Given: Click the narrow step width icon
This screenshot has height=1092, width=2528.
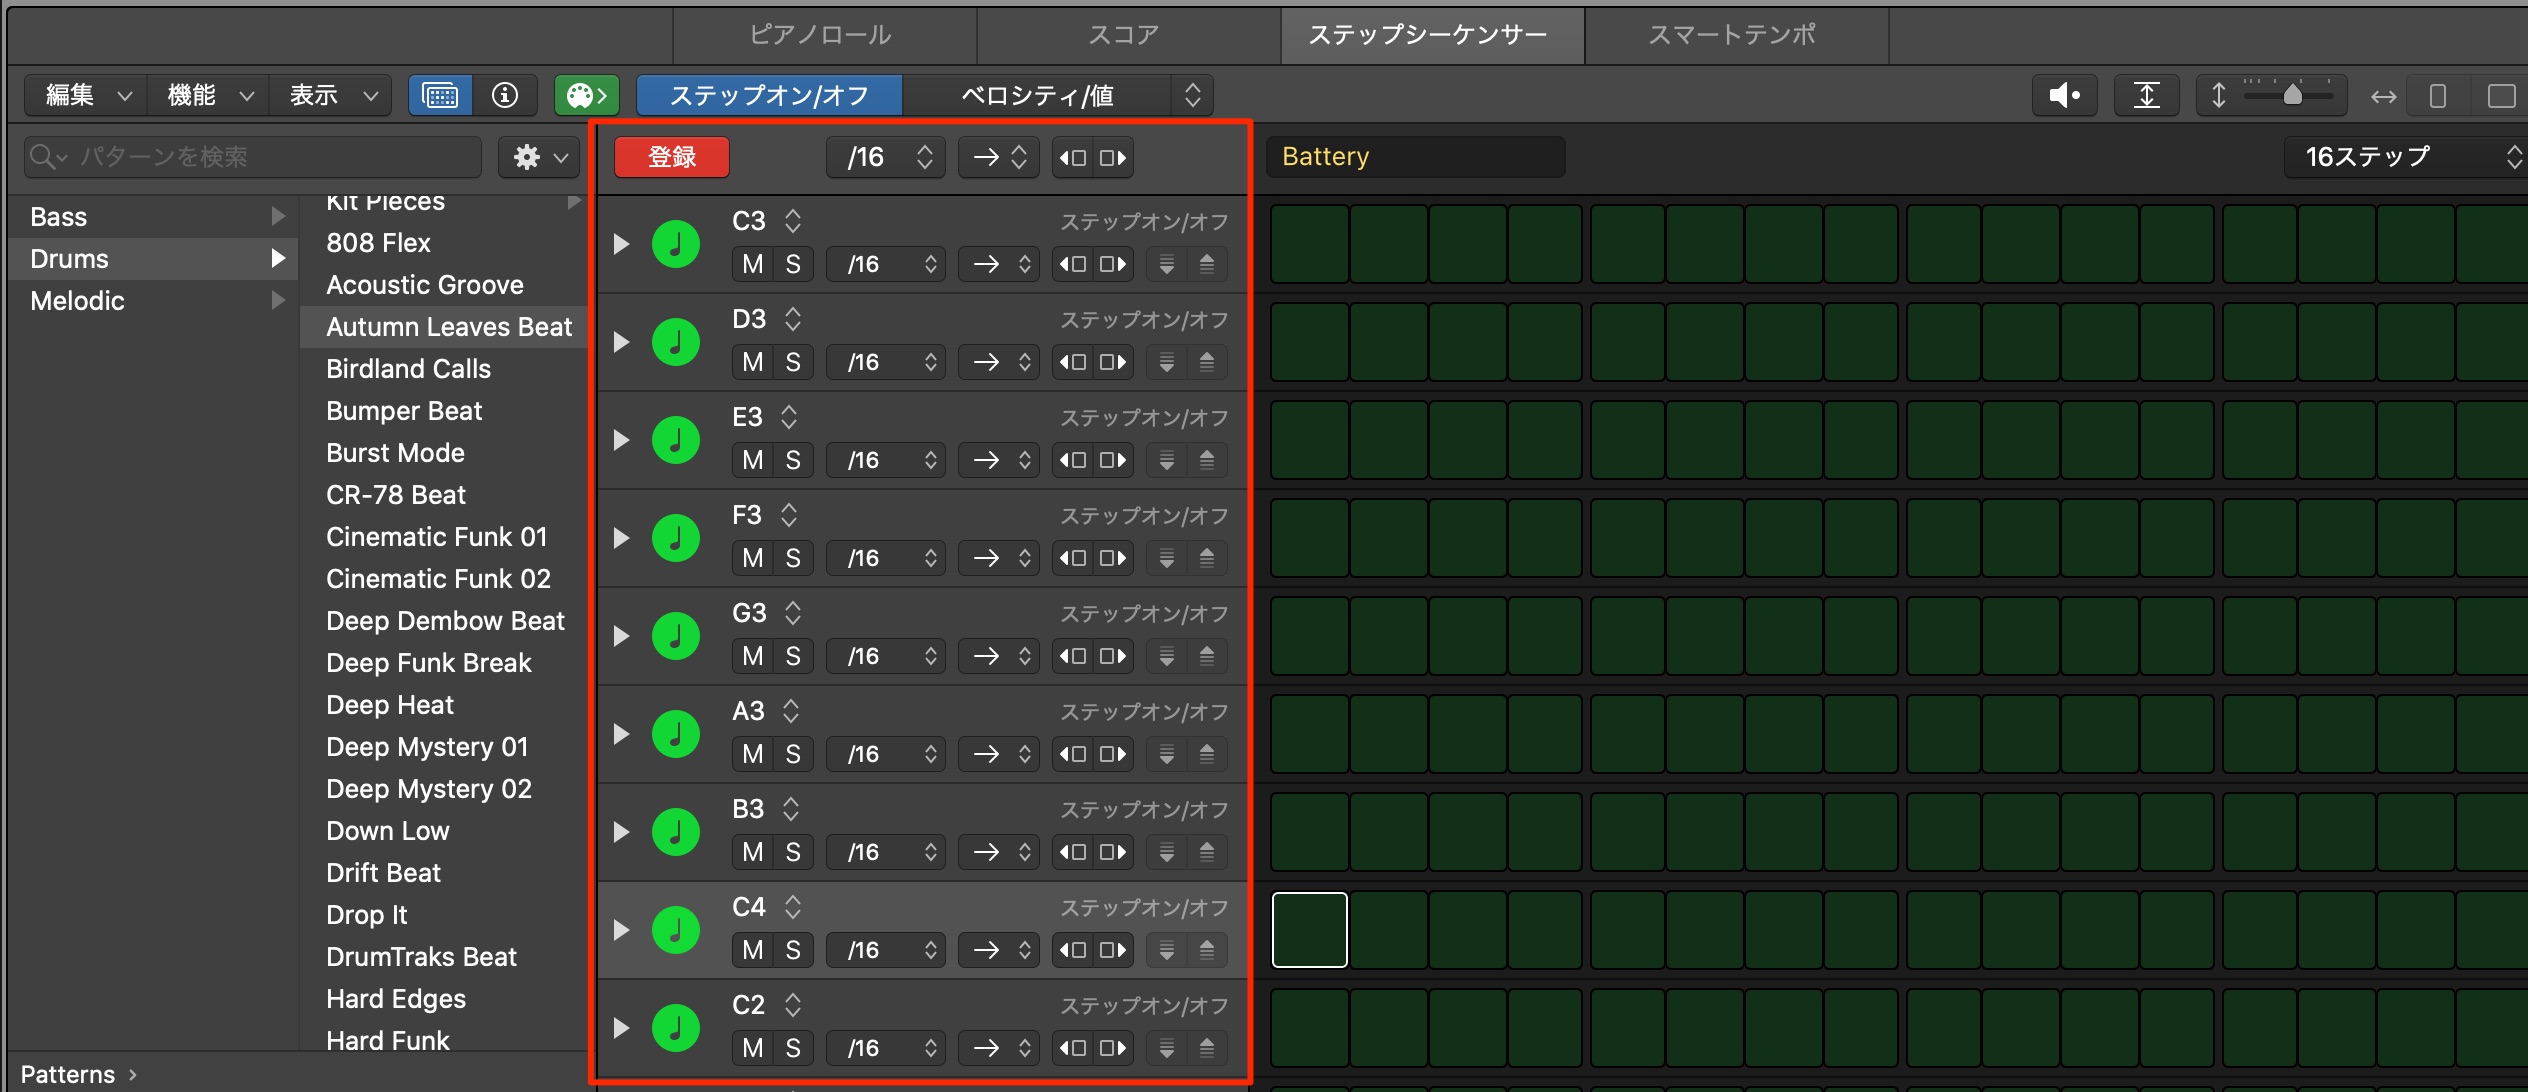Looking at the screenshot, I should click(x=2438, y=96).
